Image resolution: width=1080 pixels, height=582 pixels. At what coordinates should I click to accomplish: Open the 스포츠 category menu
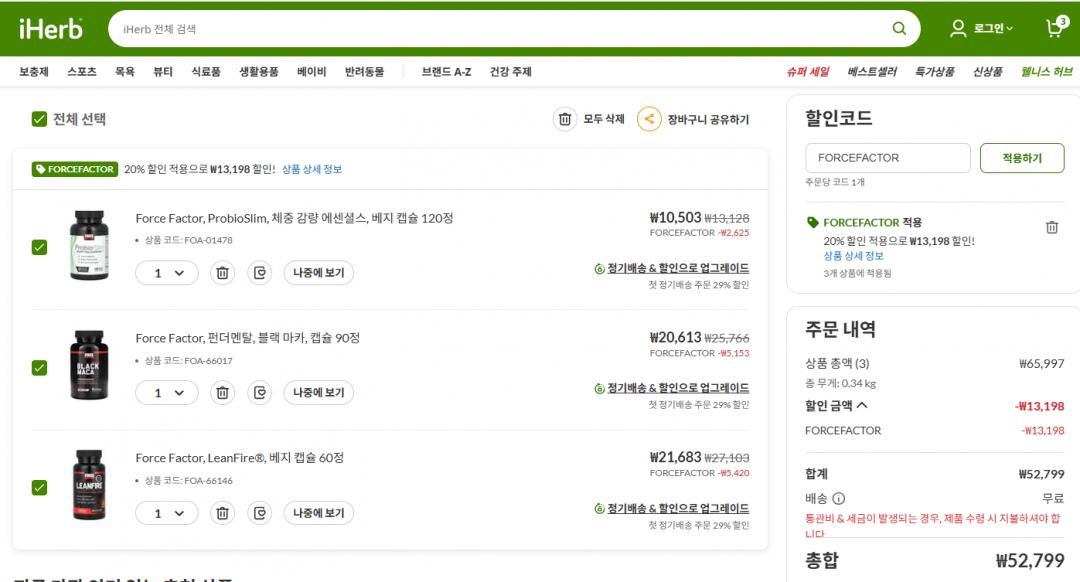pos(82,72)
